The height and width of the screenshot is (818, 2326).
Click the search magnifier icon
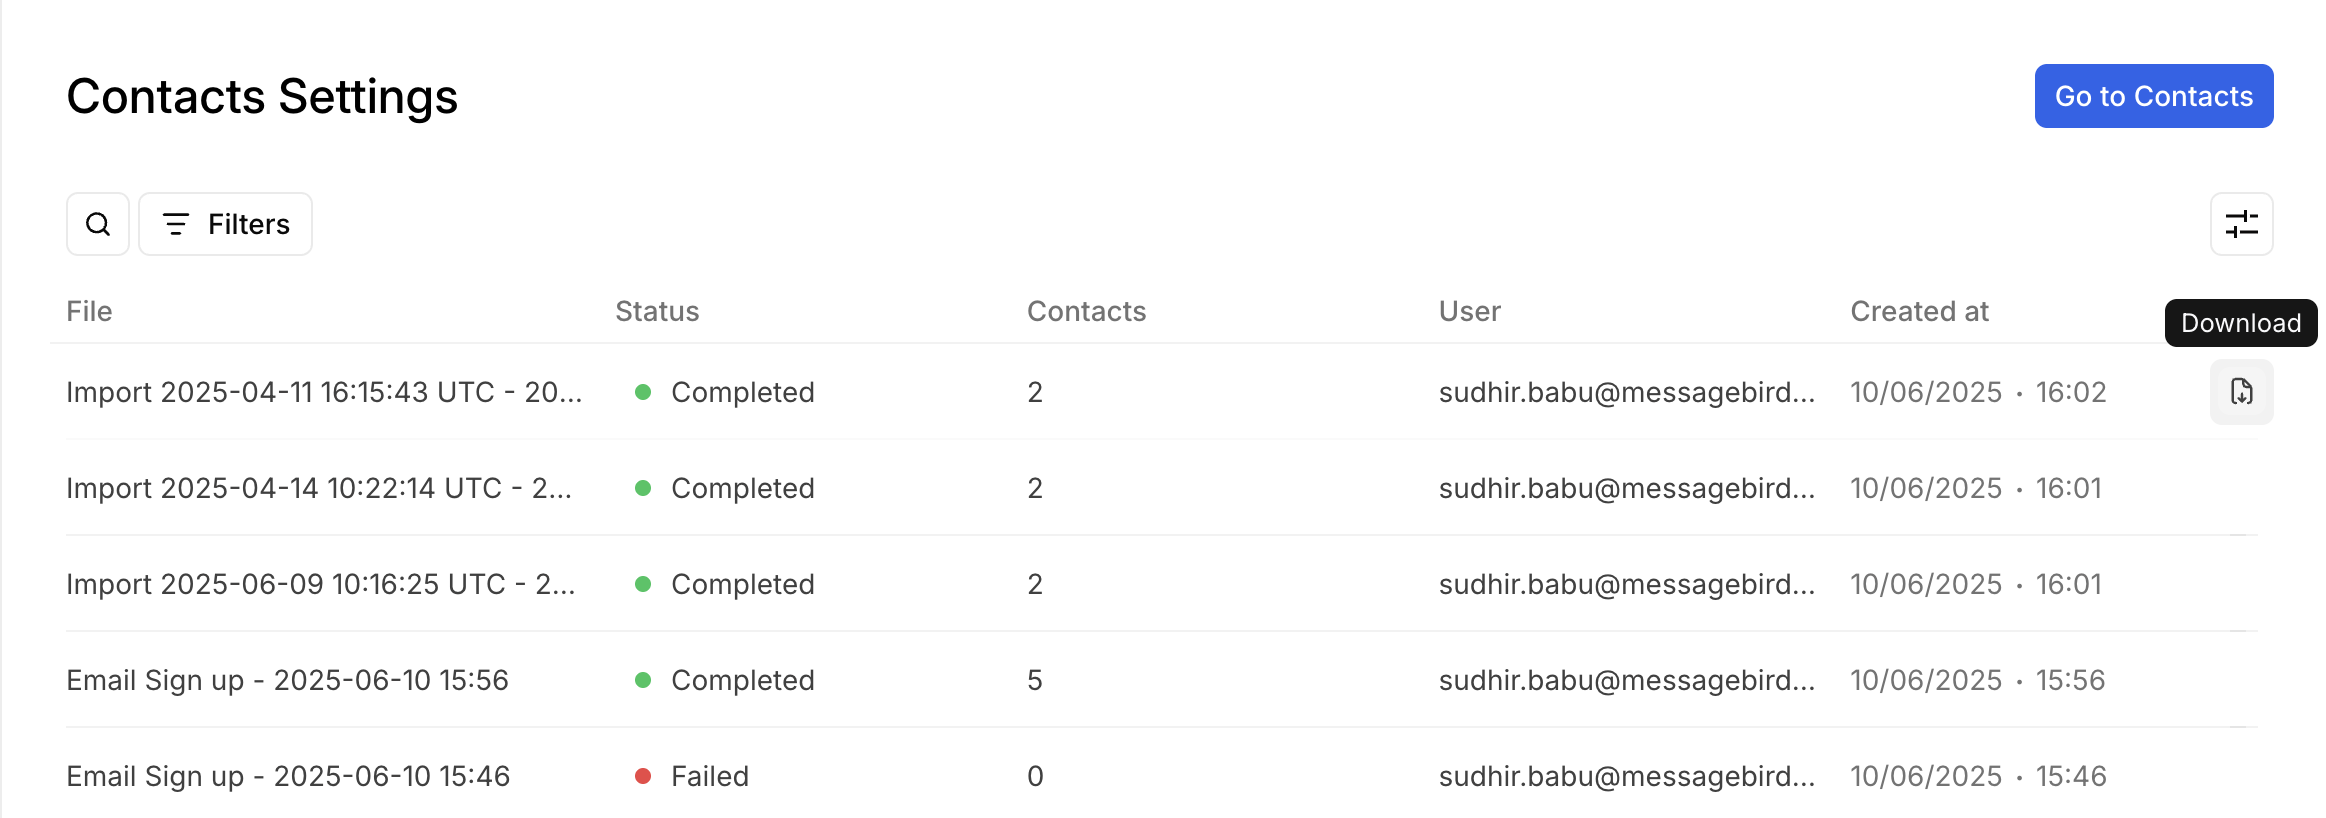click(x=98, y=224)
